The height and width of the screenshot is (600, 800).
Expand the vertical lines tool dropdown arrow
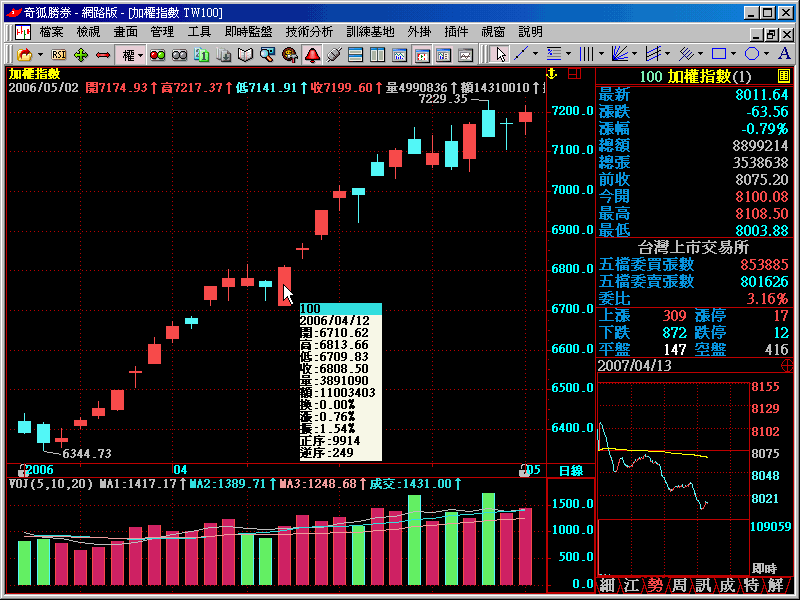coord(602,54)
